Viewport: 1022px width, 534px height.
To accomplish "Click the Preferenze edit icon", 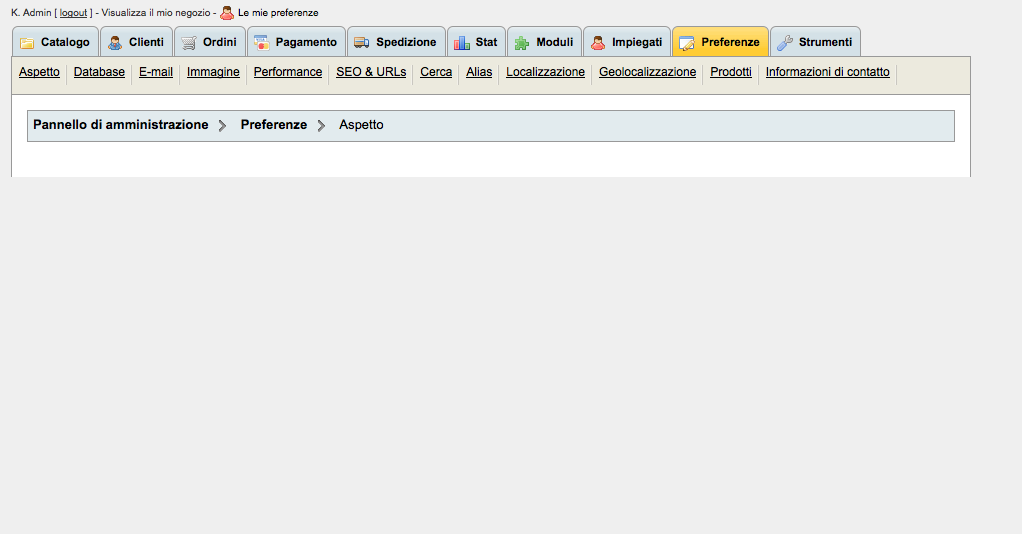I will coord(687,43).
